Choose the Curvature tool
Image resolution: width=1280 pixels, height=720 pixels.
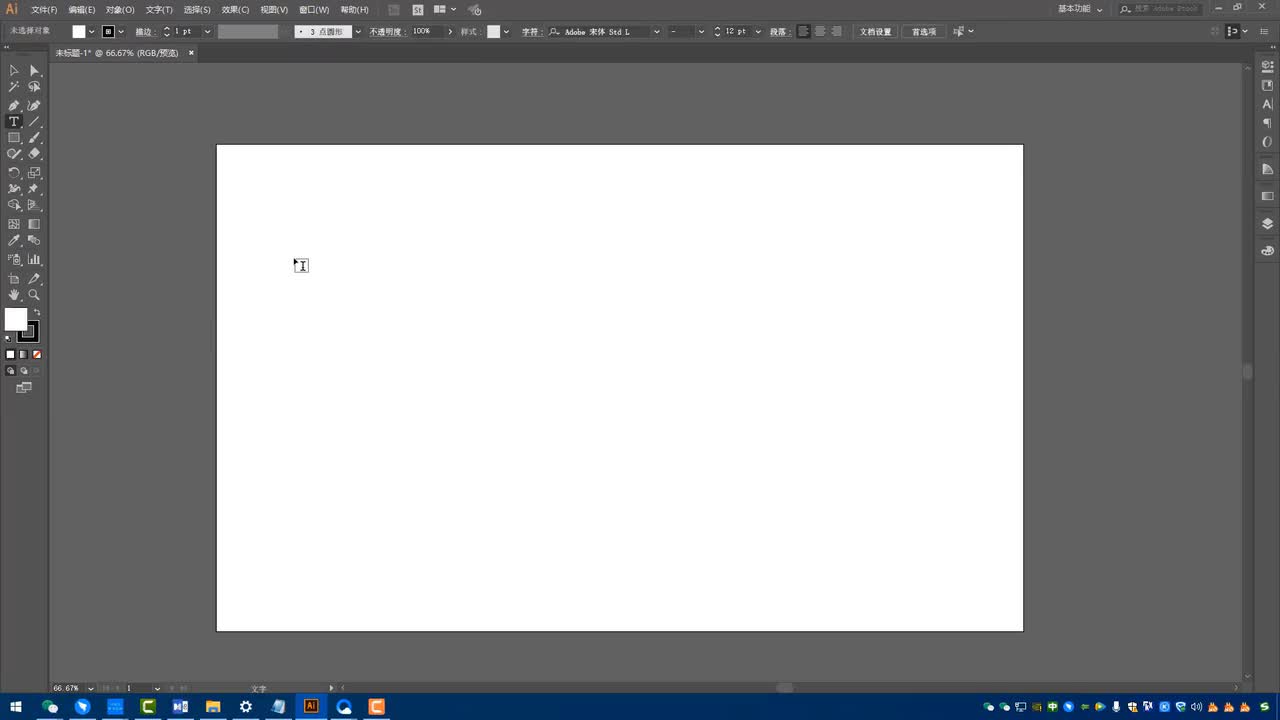tap(34, 105)
